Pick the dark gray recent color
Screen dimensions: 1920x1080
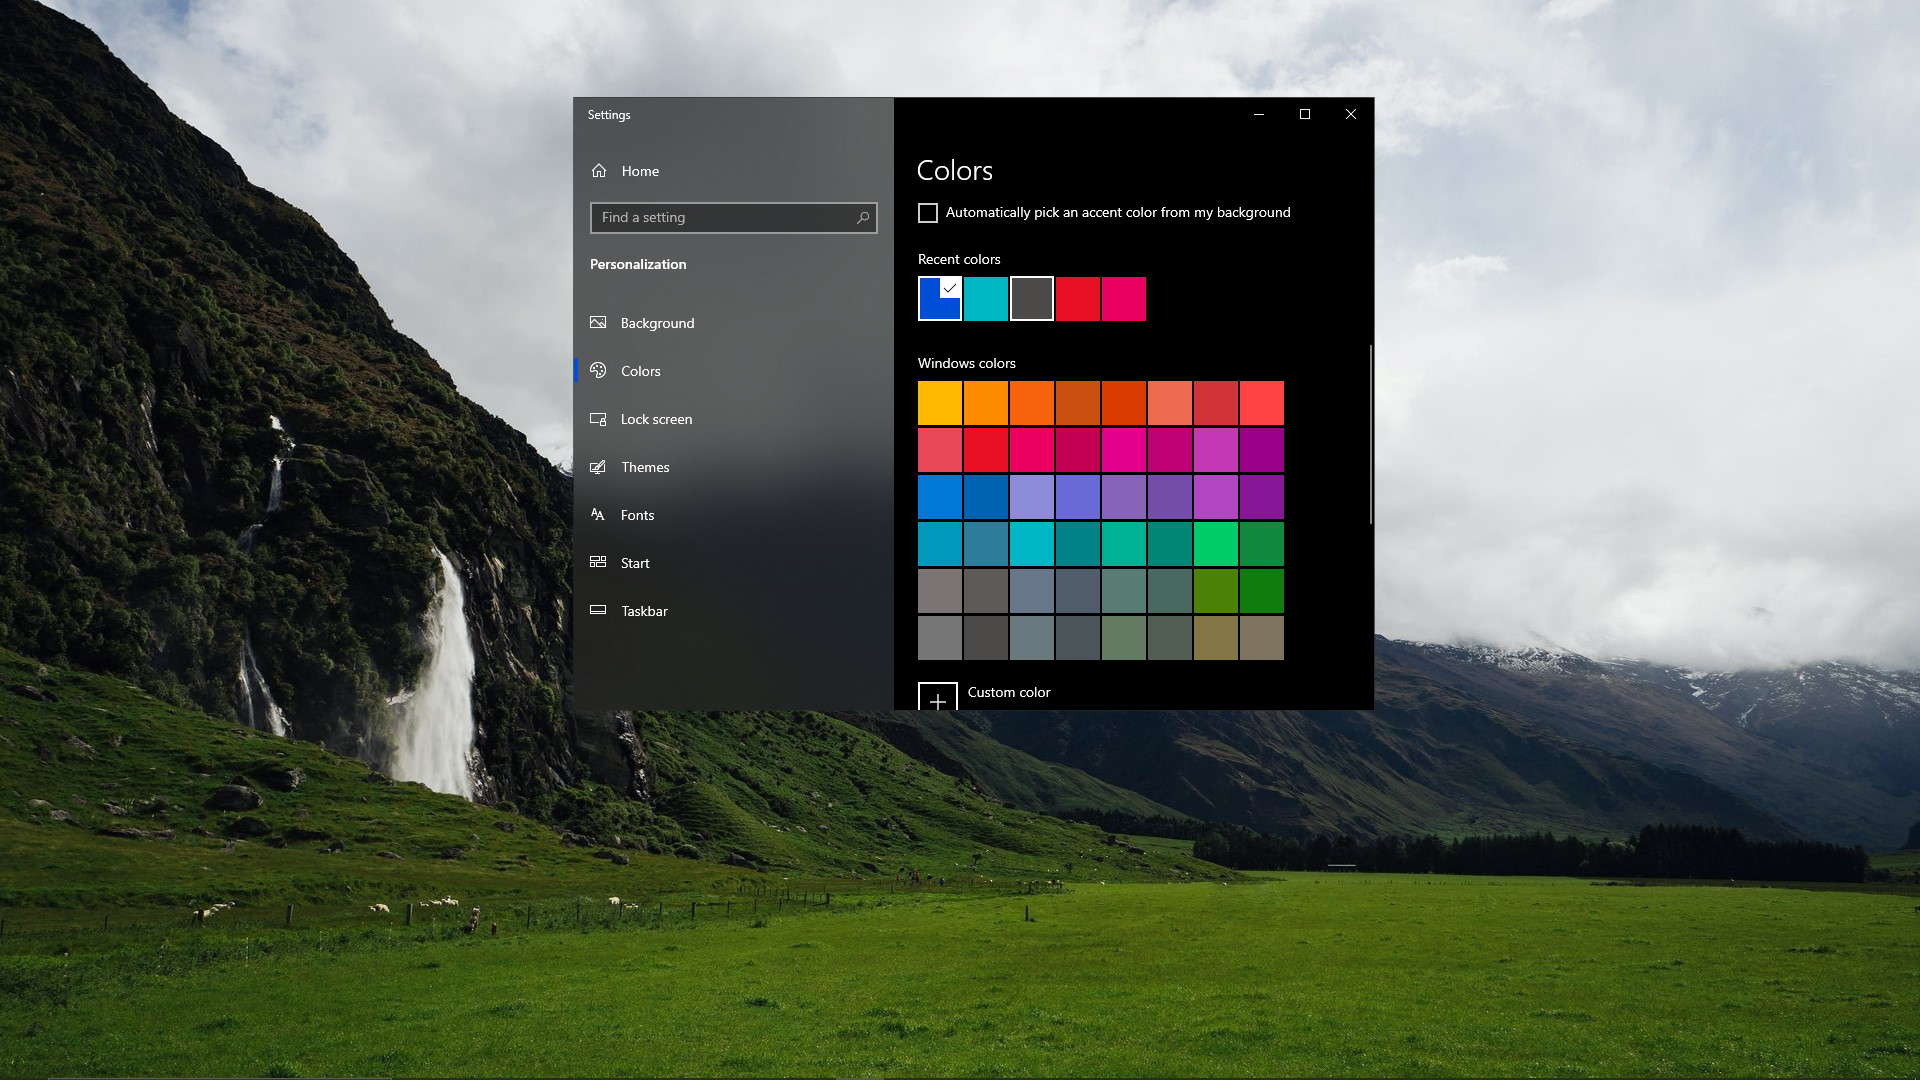1032,299
